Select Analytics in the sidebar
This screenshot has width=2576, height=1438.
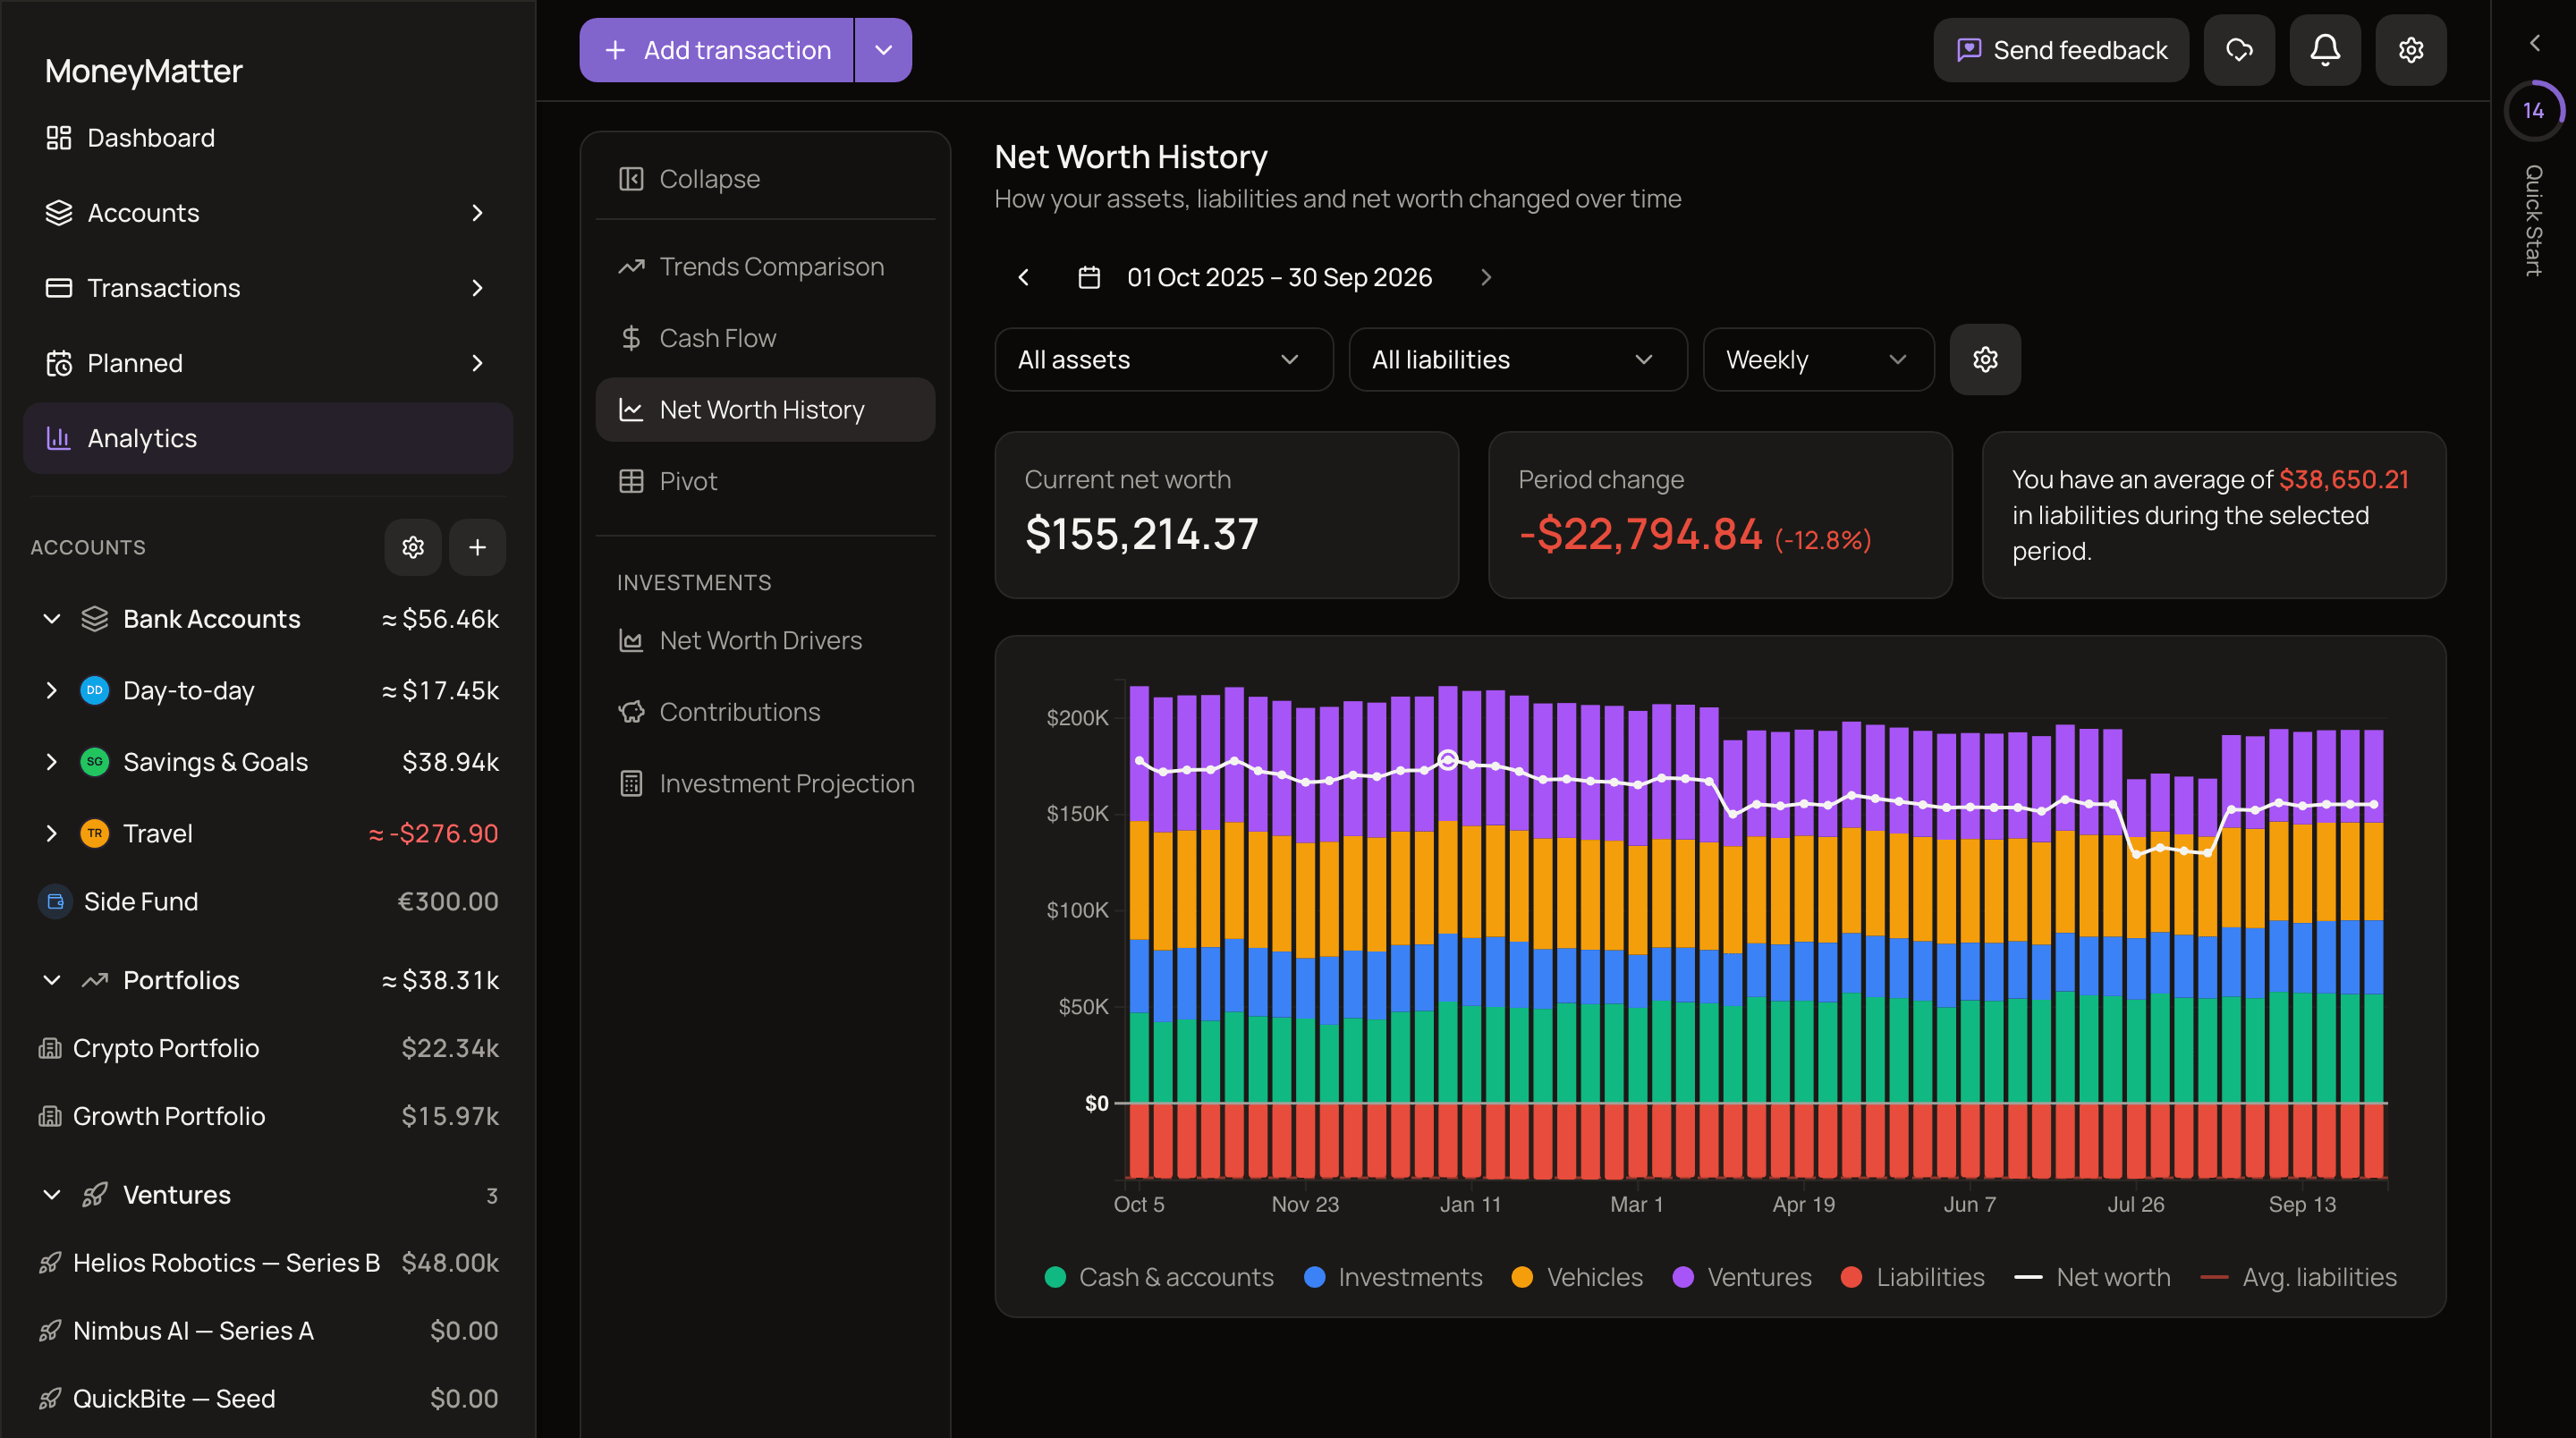(x=268, y=438)
